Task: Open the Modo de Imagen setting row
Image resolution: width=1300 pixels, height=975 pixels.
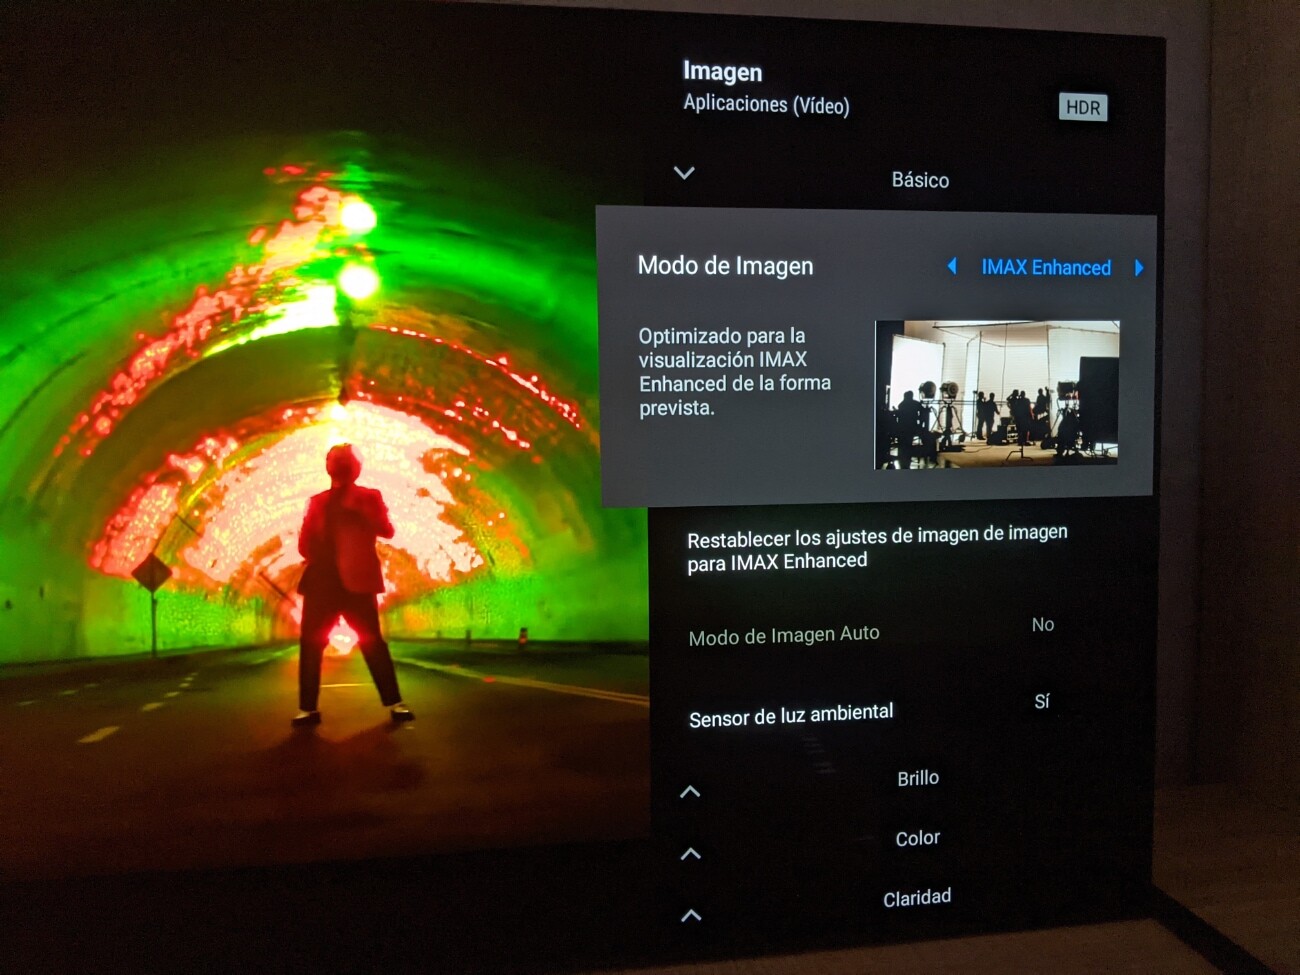Action: pos(726,266)
